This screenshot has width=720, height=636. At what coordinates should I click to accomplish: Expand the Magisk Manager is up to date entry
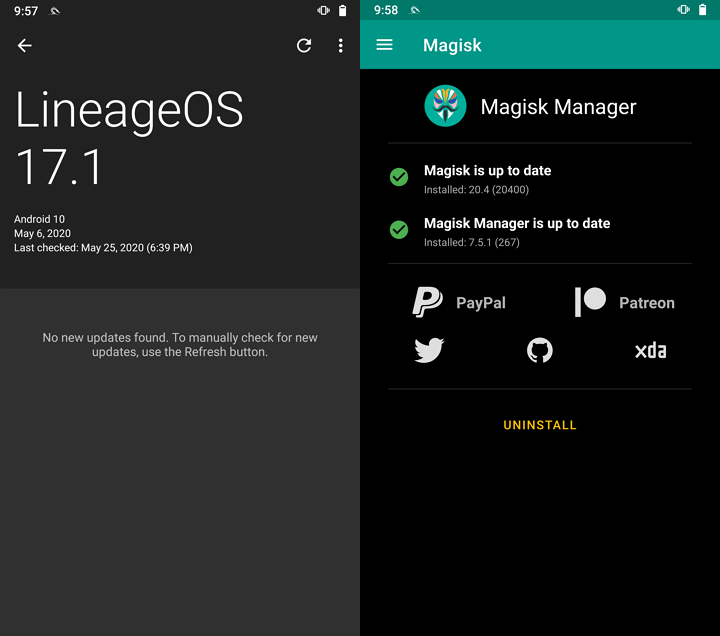pos(516,230)
